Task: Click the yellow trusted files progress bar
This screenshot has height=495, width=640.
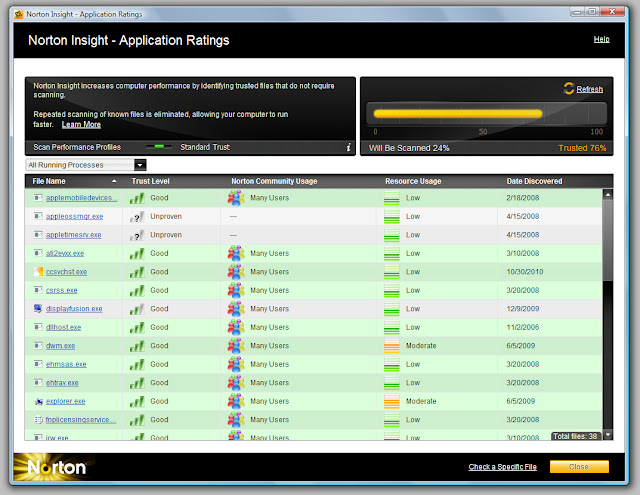Action: pos(458,114)
